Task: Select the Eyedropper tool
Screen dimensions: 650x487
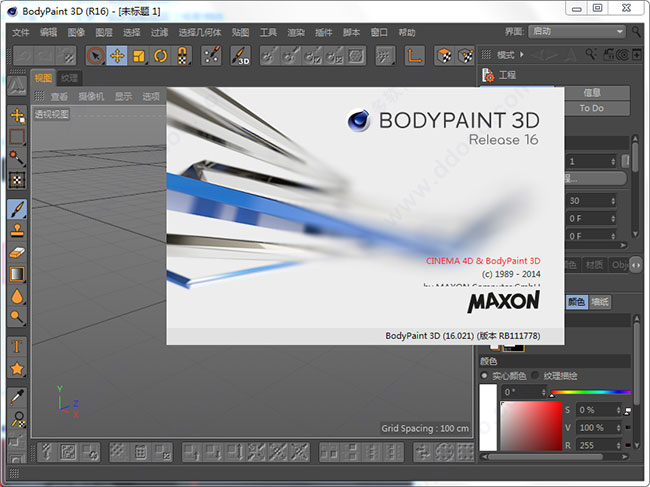Action: [17, 397]
